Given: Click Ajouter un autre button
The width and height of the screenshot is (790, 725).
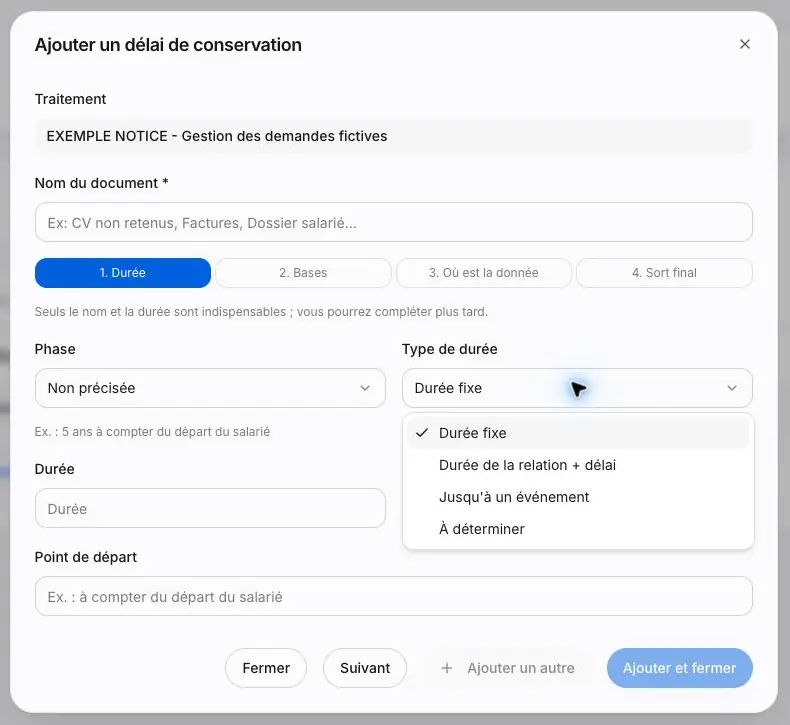Looking at the screenshot, I should [x=507, y=668].
